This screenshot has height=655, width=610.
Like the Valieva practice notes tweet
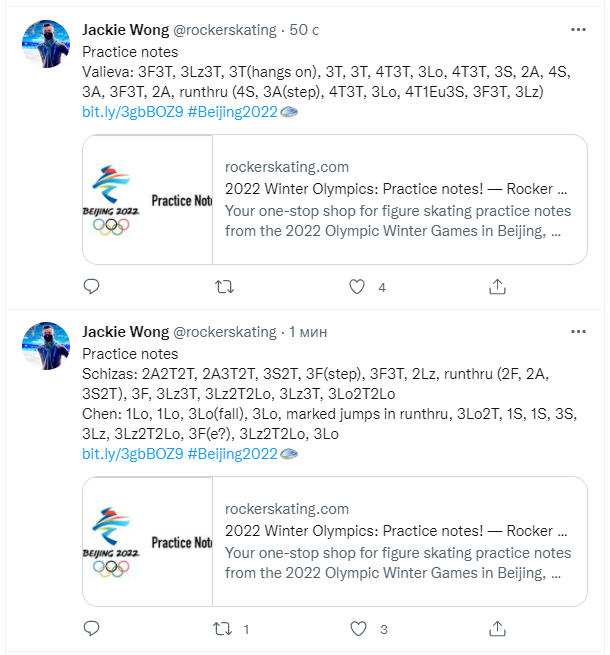tap(357, 287)
